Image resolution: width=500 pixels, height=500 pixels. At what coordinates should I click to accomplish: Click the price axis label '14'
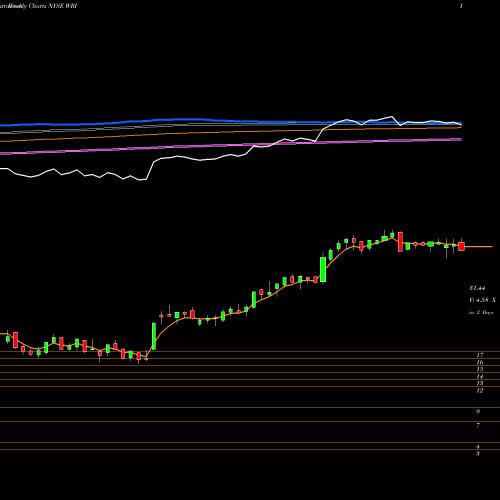(x=480, y=377)
